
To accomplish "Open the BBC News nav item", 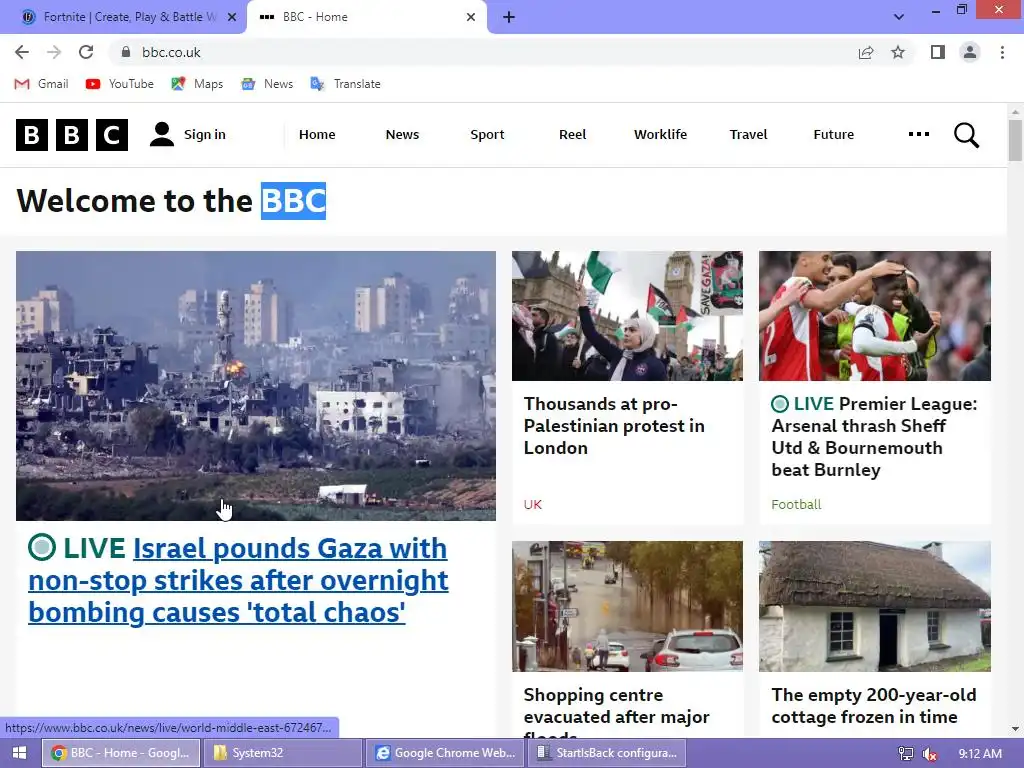I will (x=402, y=135).
